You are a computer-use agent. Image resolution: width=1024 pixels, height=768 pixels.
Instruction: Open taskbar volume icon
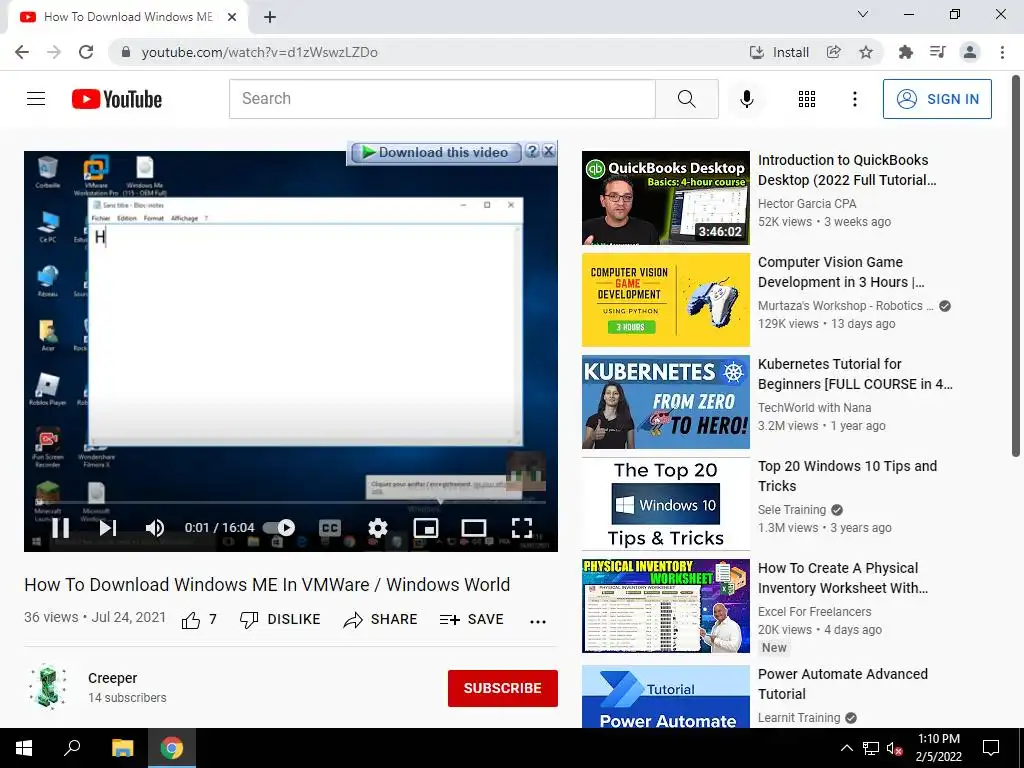pyautogui.click(x=894, y=748)
